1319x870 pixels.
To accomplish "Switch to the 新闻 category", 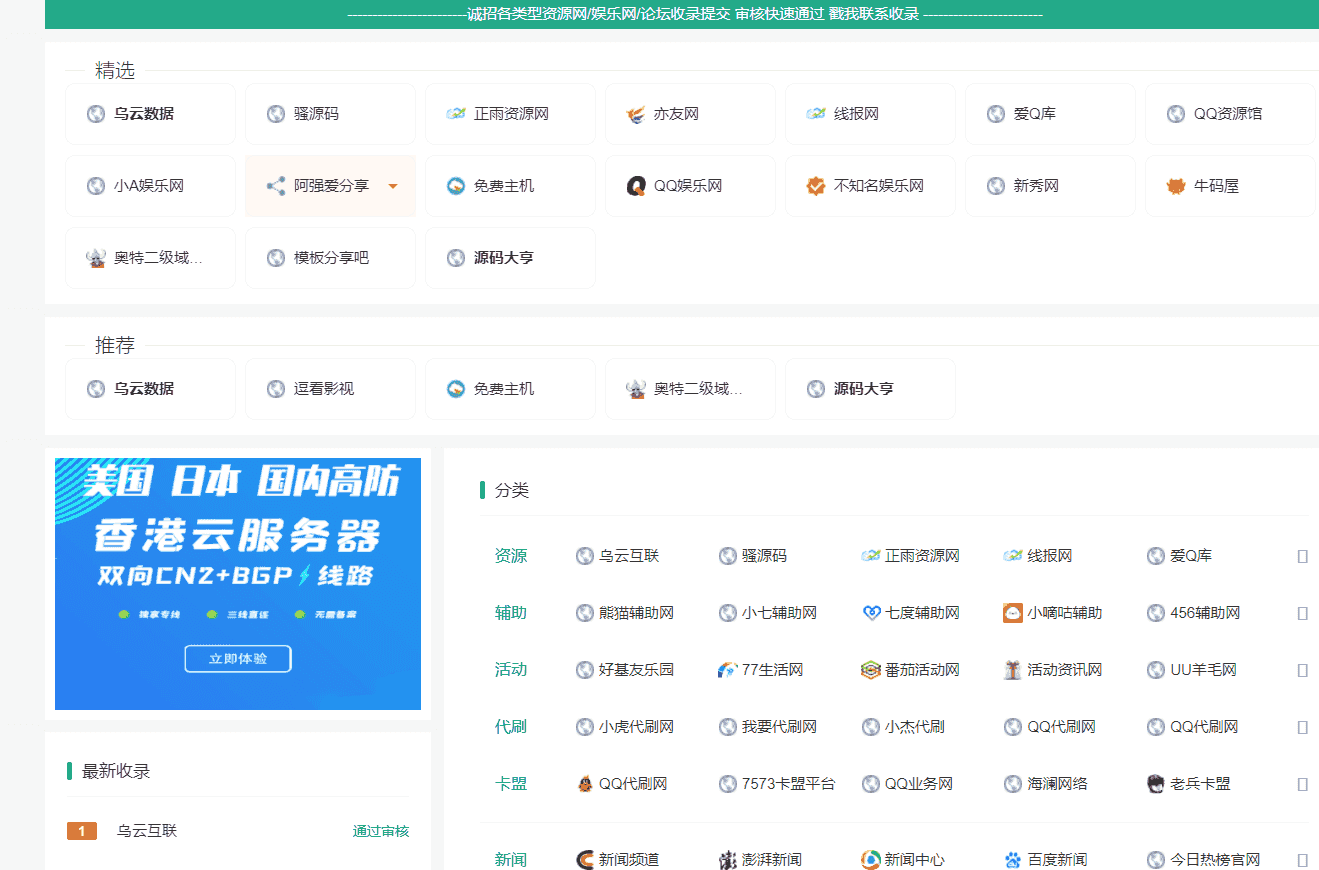I will (511, 859).
